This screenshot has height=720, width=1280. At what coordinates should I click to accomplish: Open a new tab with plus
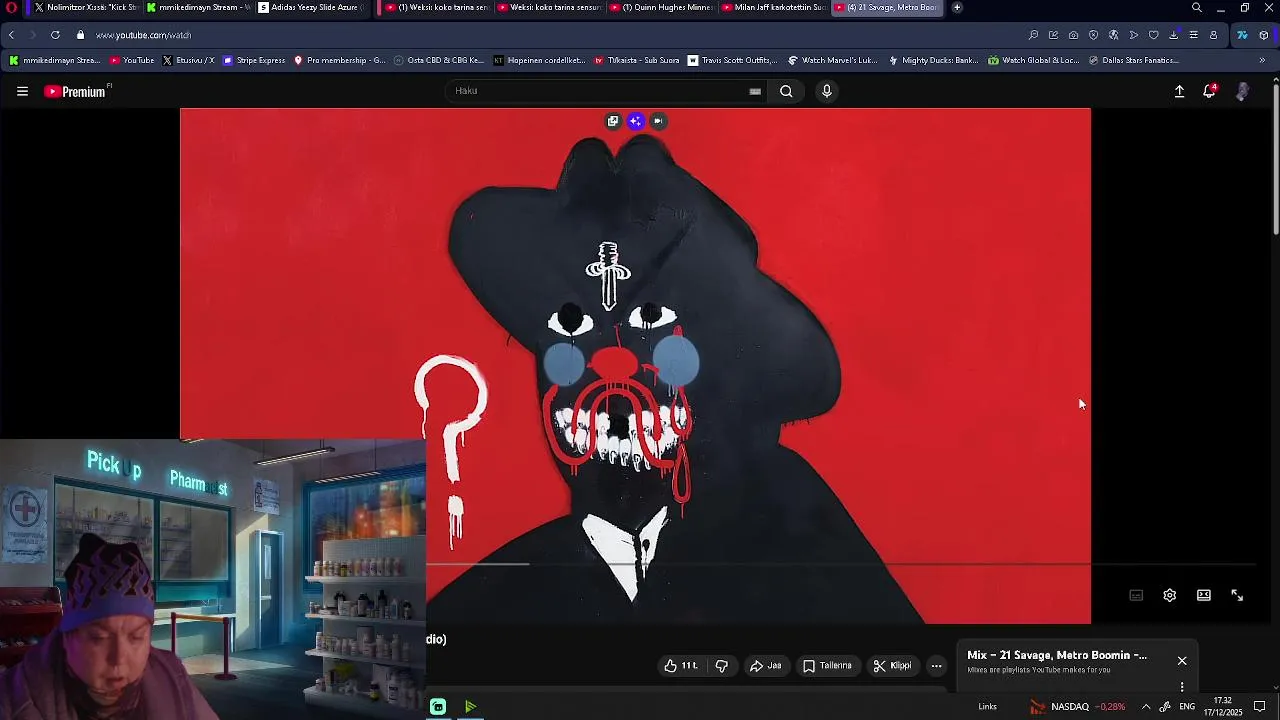[957, 7]
